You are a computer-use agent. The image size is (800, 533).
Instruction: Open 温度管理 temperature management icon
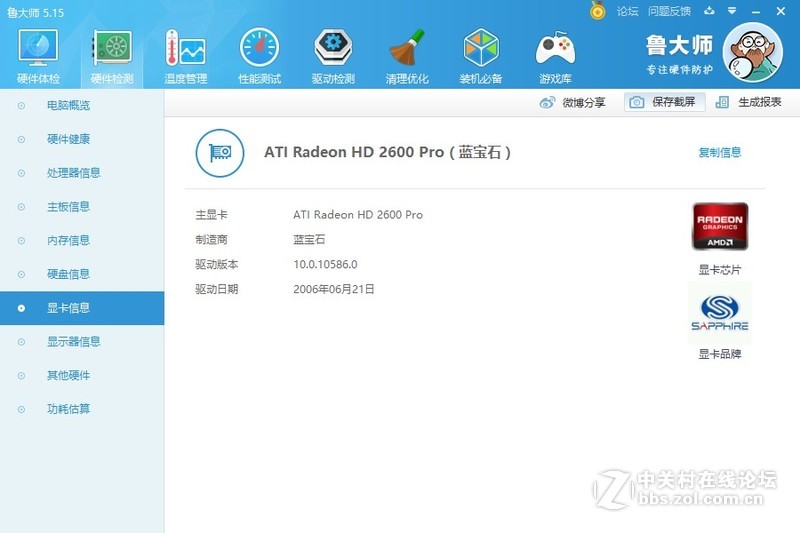click(186, 56)
